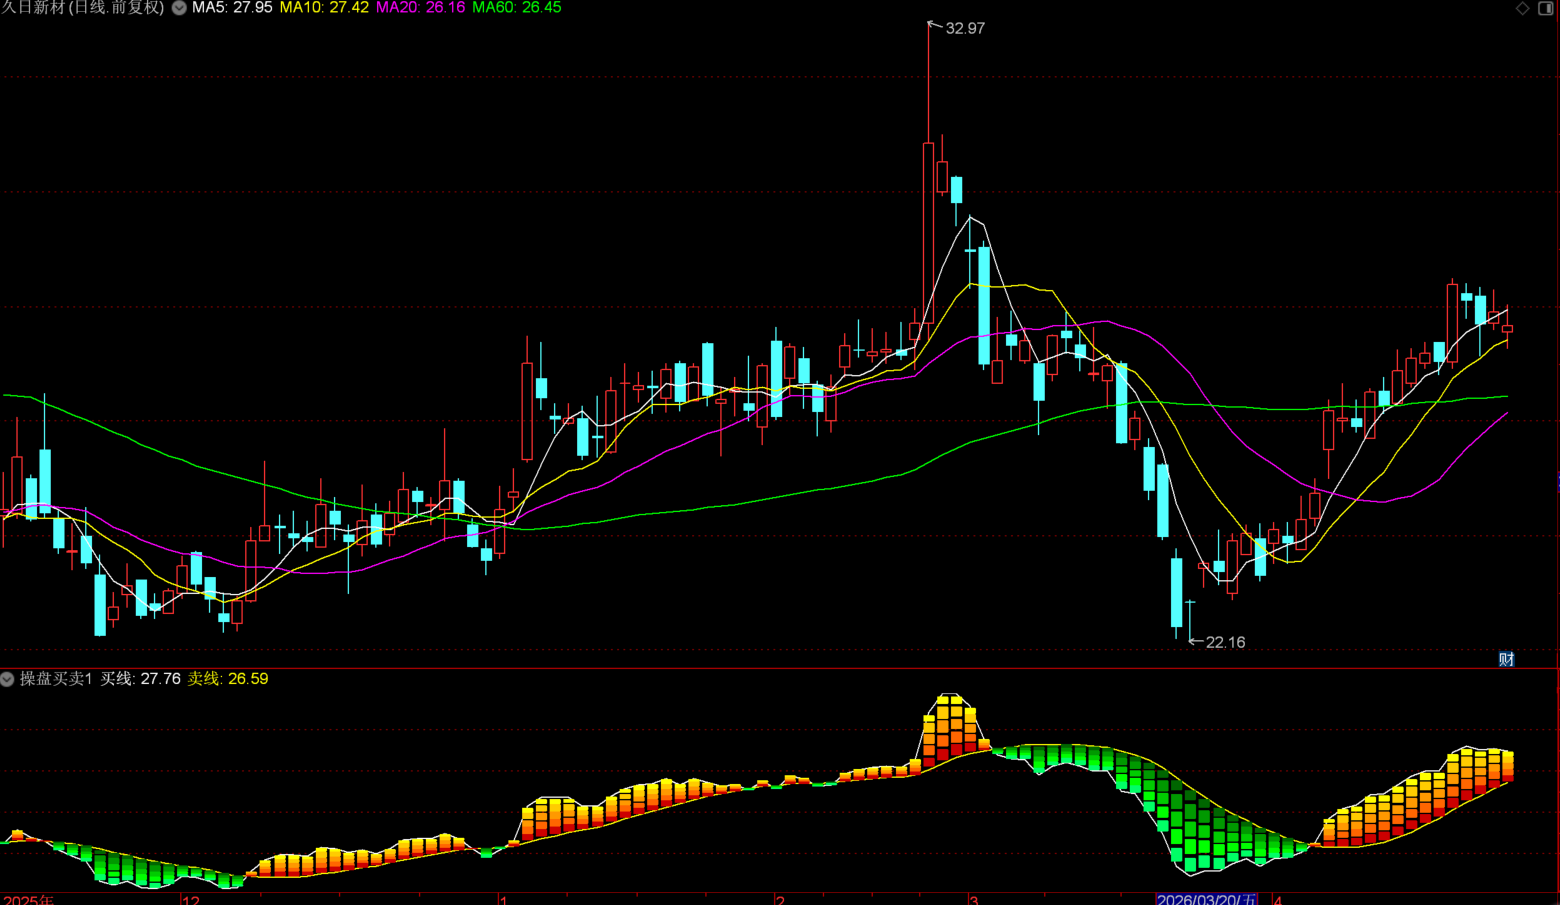Click the 22.16 low price marker

[x=1225, y=642]
